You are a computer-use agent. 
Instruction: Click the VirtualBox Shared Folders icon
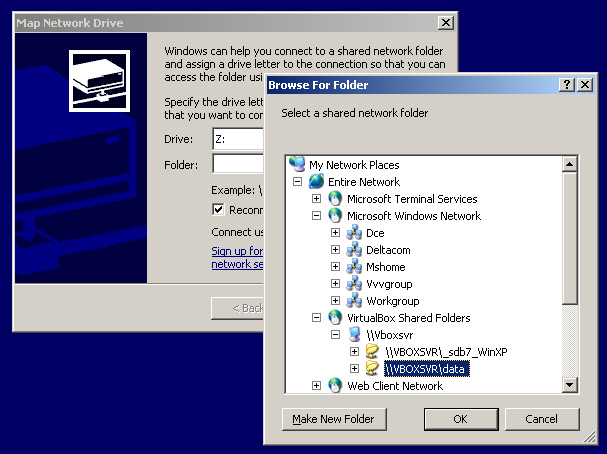point(335,317)
